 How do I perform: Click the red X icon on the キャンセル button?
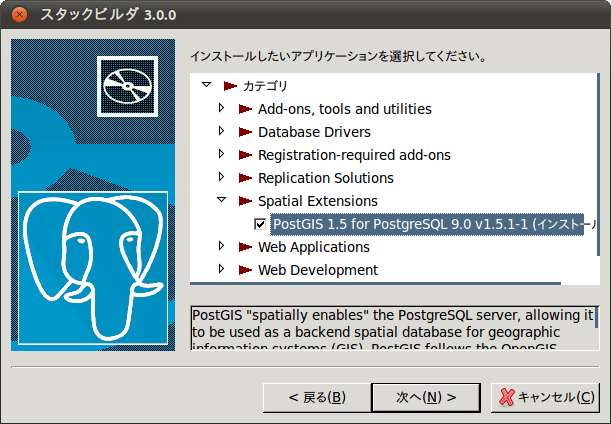[x=507, y=397]
